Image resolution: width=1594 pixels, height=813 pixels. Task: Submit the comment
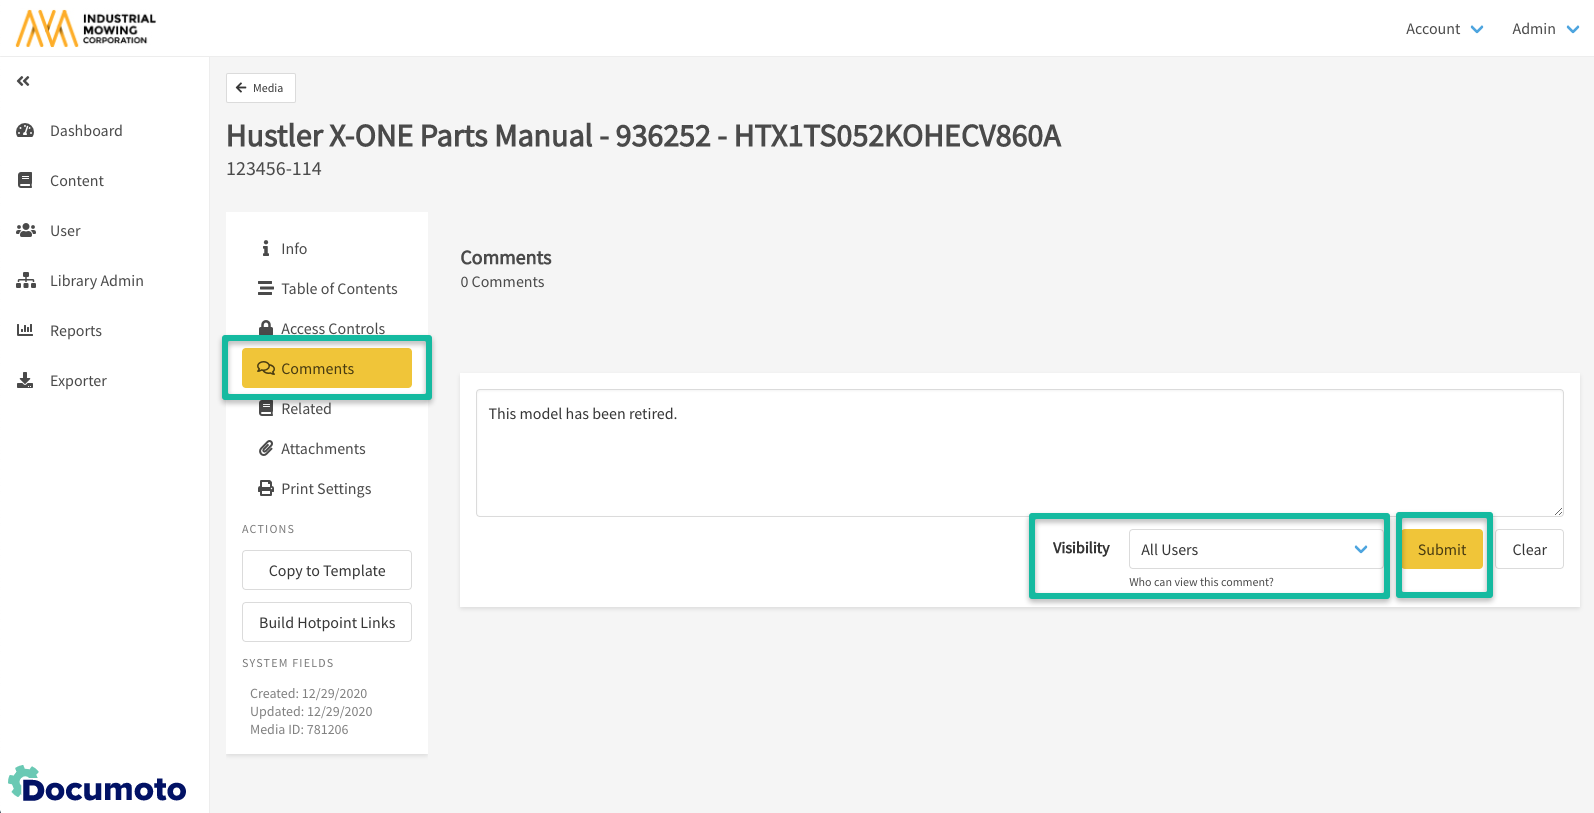pyautogui.click(x=1441, y=550)
